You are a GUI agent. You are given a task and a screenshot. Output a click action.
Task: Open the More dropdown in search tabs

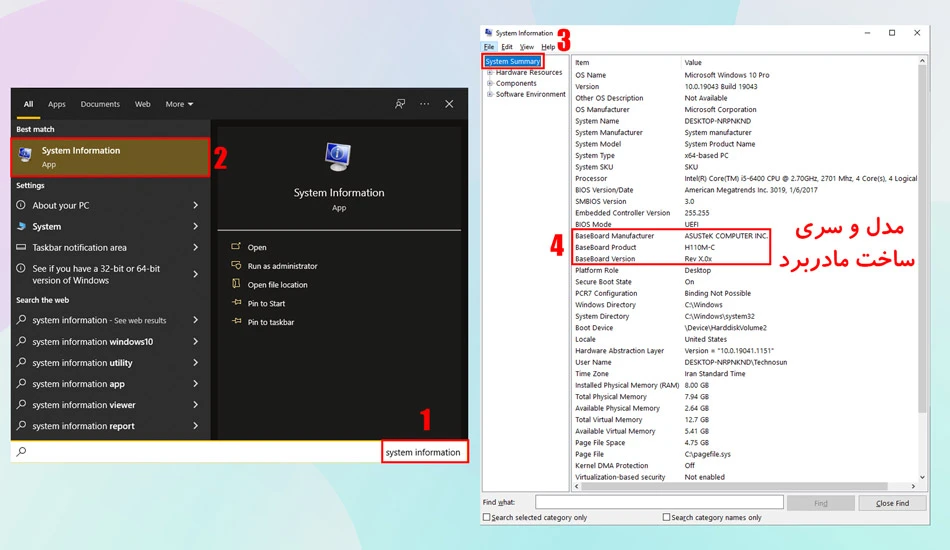(x=179, y=104)
